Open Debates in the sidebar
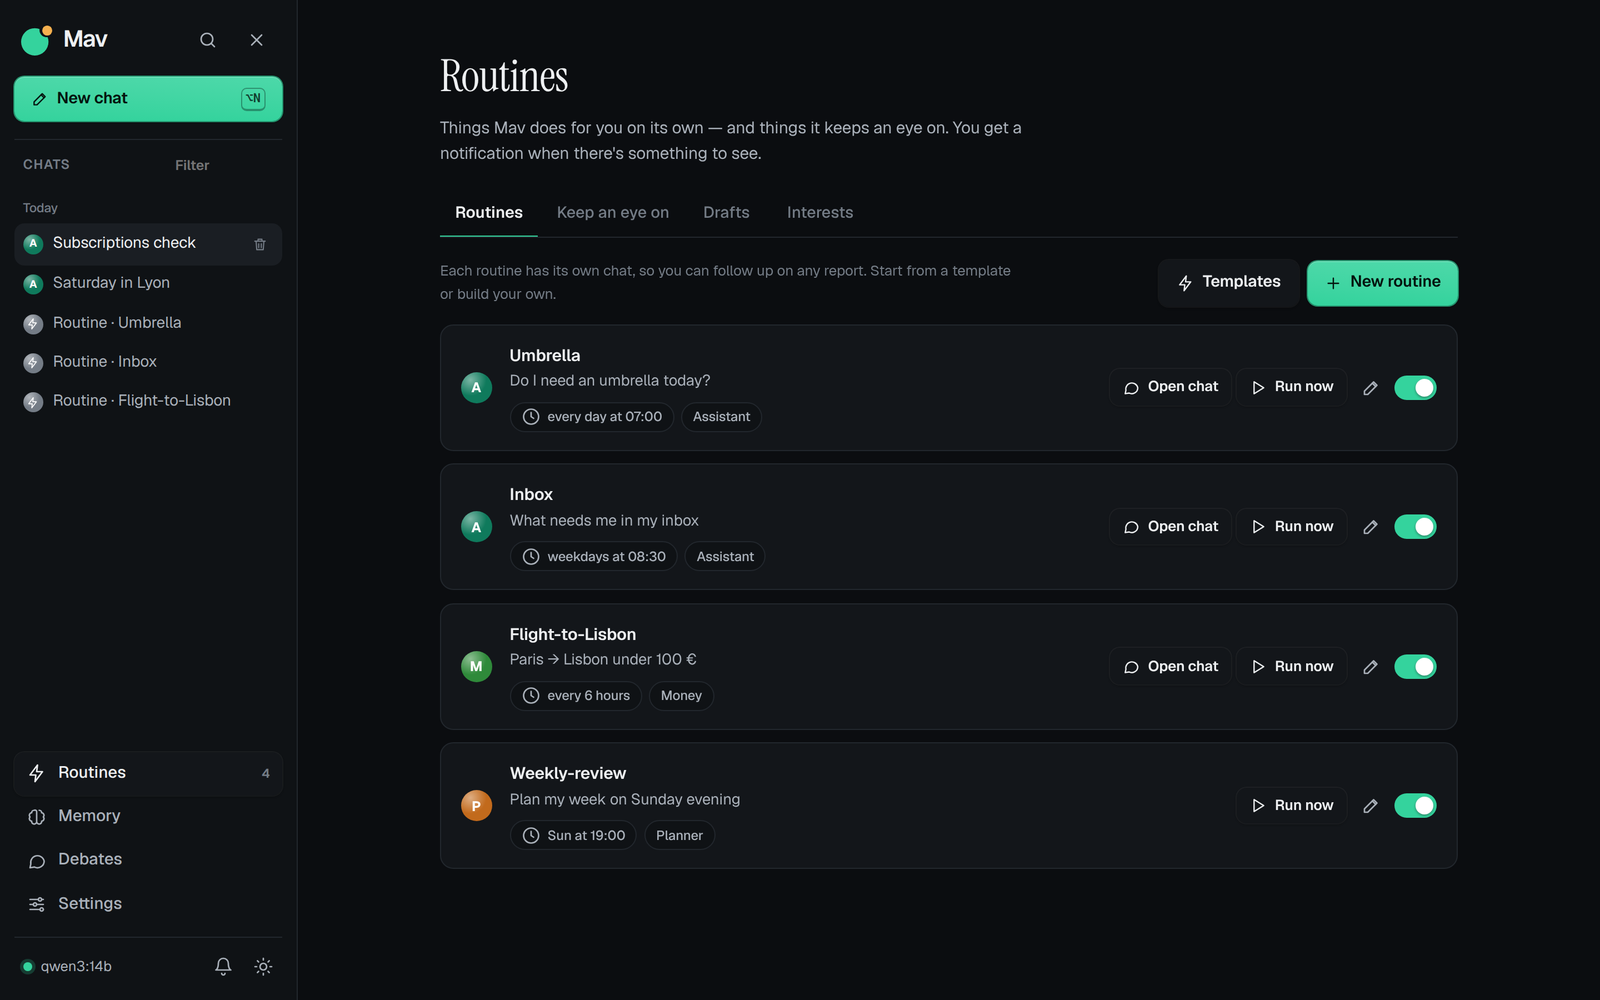Screen dimensions: 1600x1000 point(148,860)
